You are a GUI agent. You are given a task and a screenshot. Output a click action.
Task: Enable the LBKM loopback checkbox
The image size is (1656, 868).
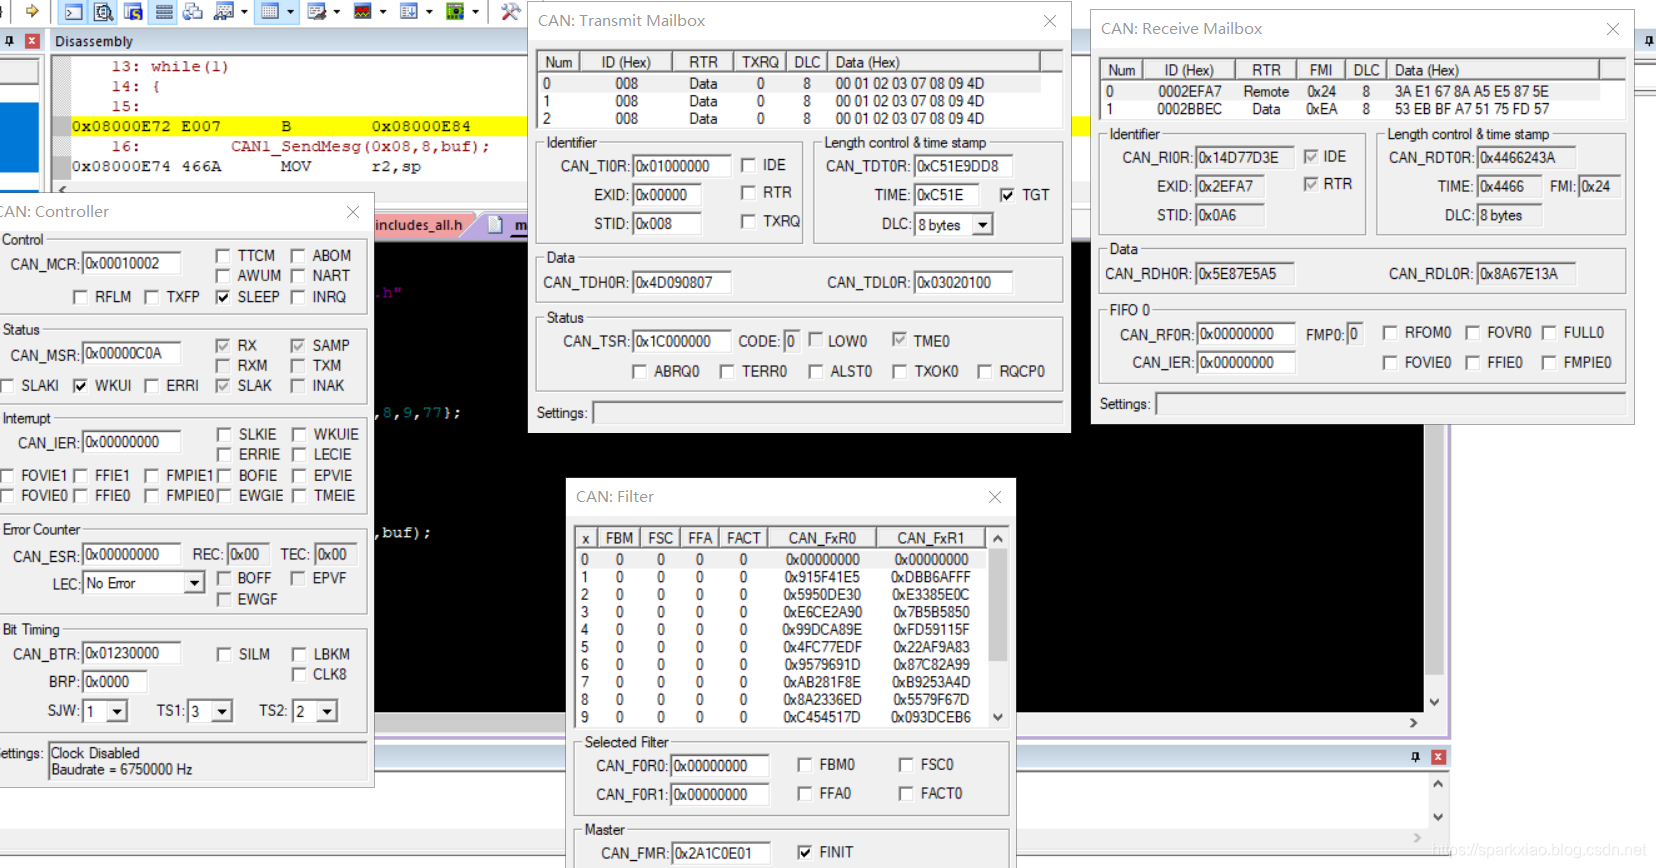299,655
